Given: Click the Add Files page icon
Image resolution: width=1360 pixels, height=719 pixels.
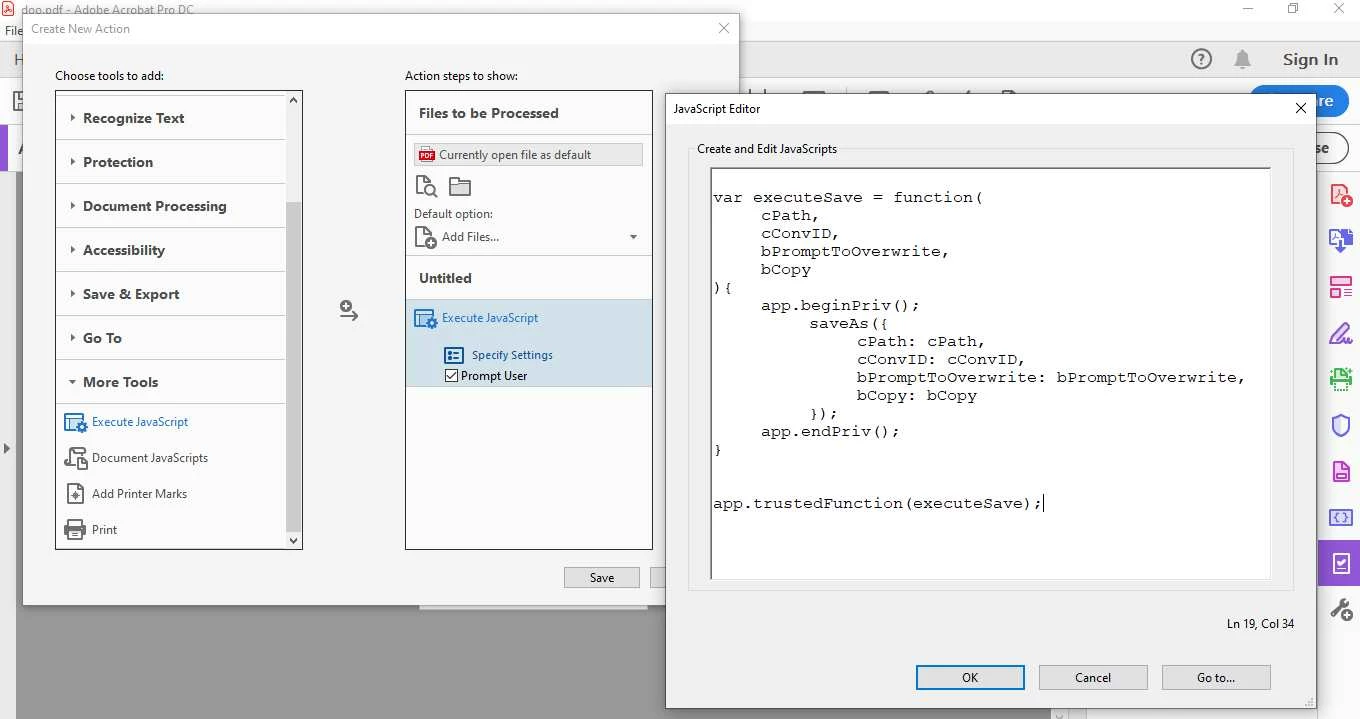Looking at the screenshot, I should coord(425,237).
